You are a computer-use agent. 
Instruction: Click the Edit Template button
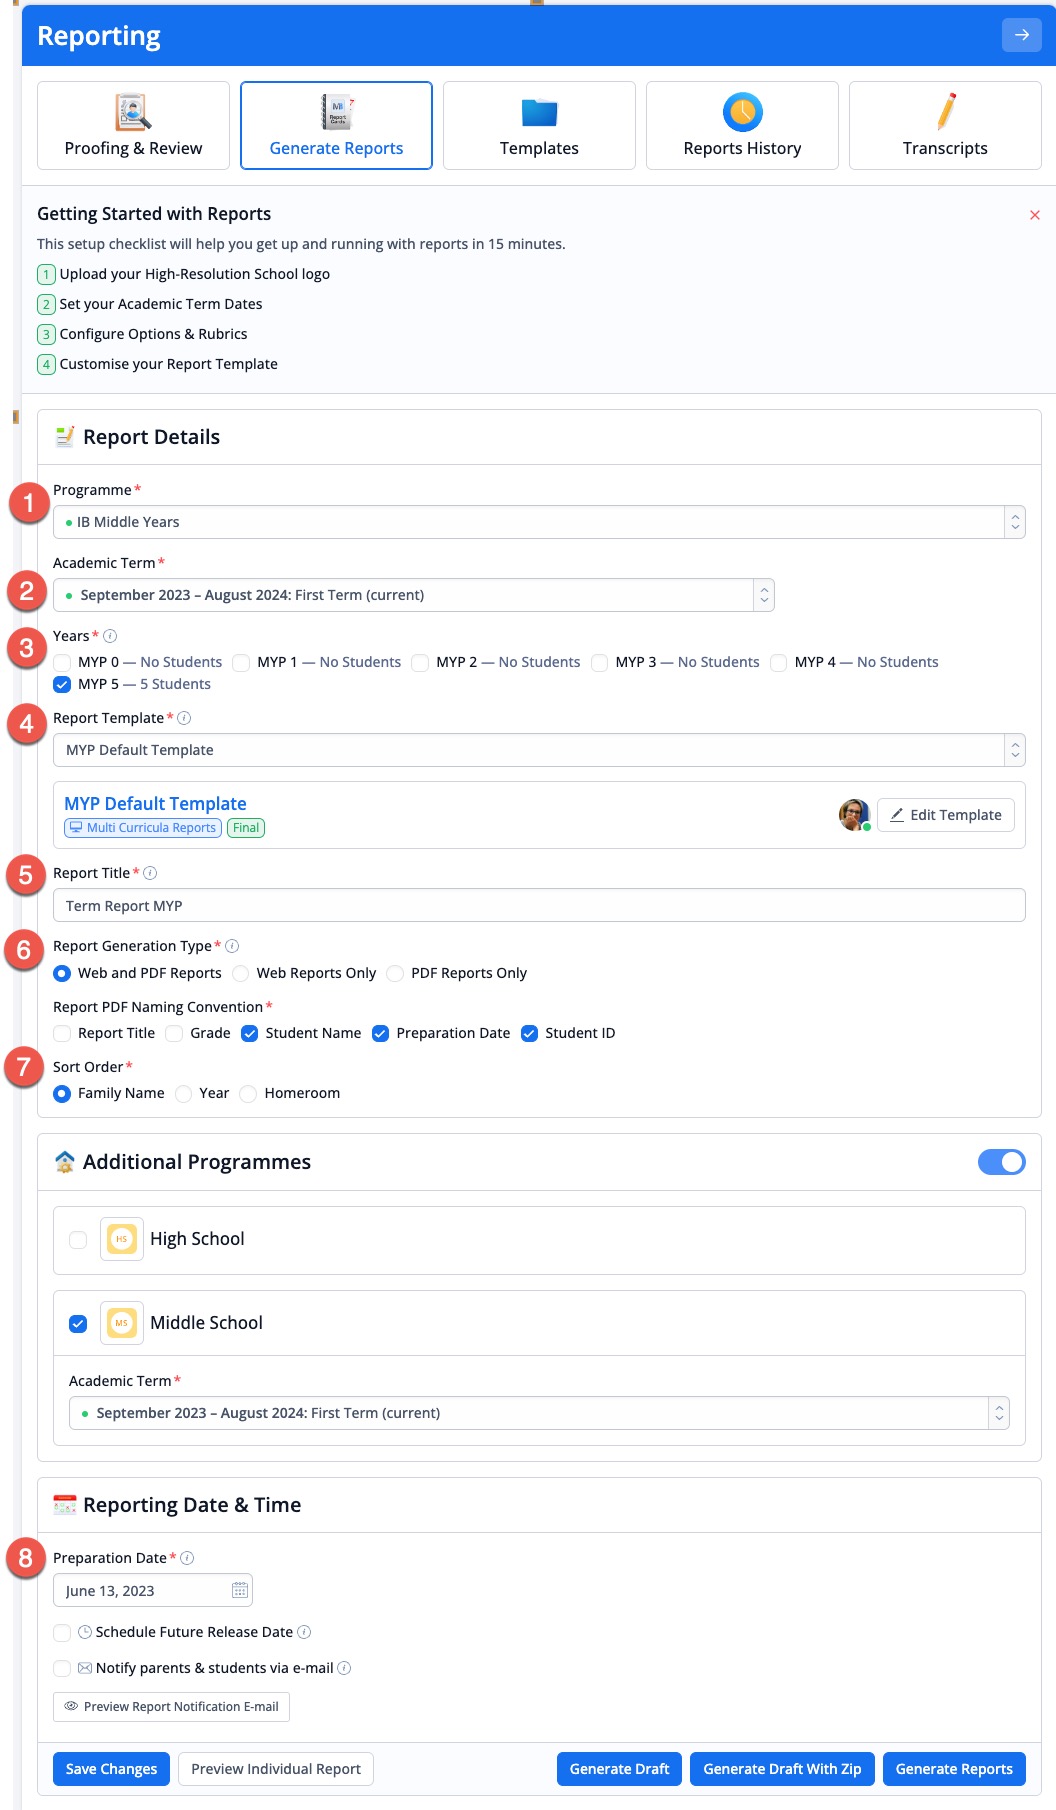coord(946,815)
